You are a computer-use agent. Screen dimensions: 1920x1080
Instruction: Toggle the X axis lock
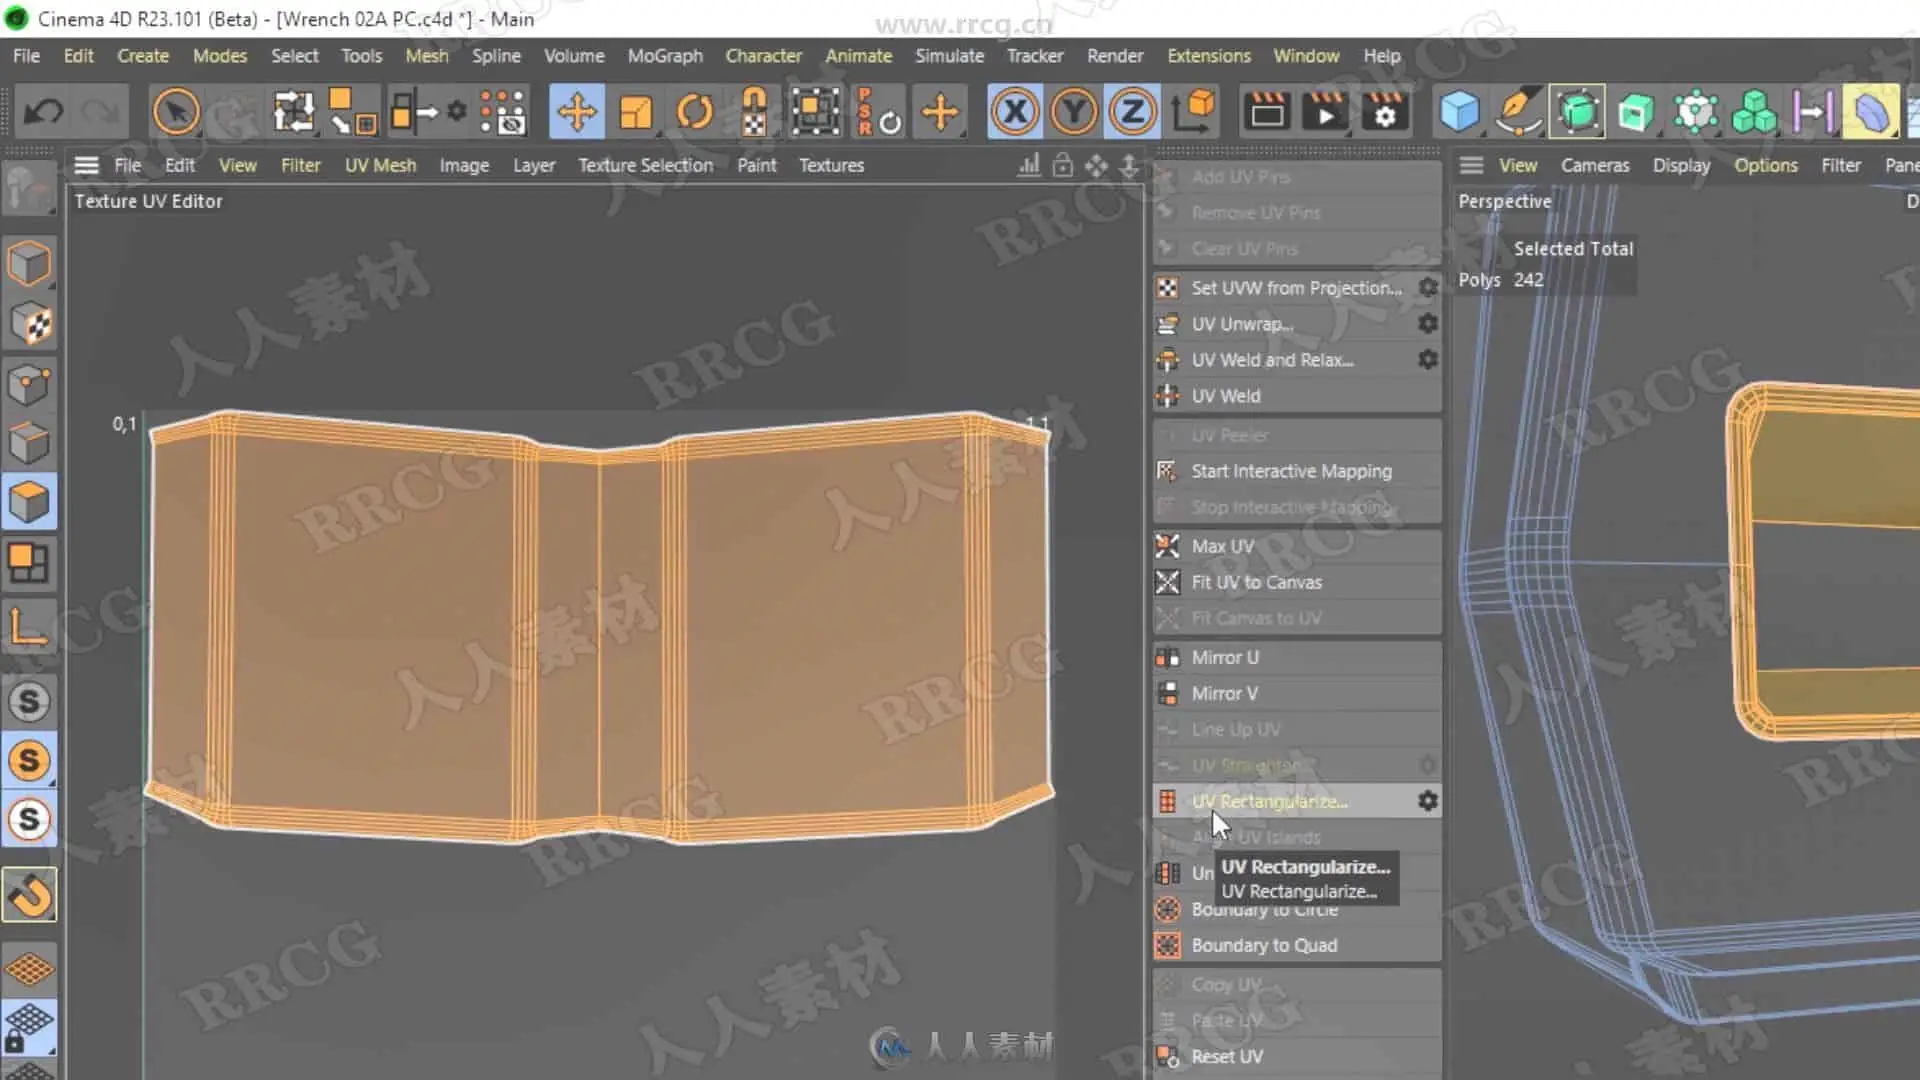[x=1015, y=112]
